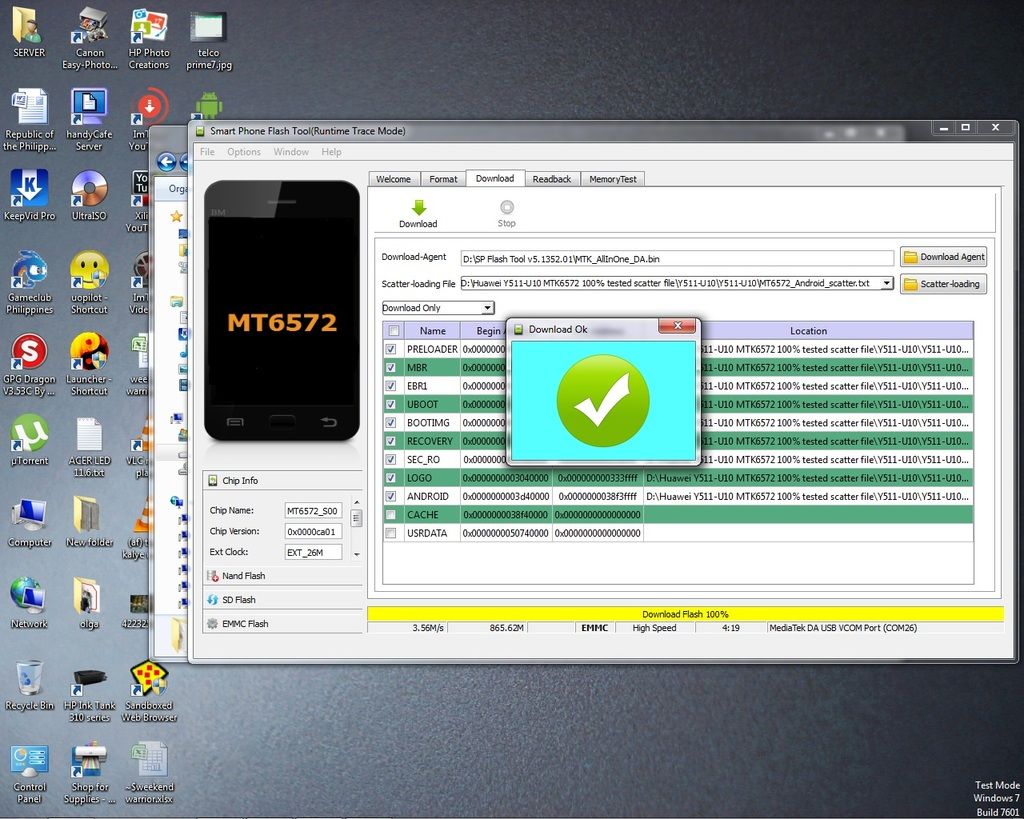This screenshot has width=1024, height=819.
Task: Toggle the ANDROID partition checkbox
Action: (x=391, y=496)
